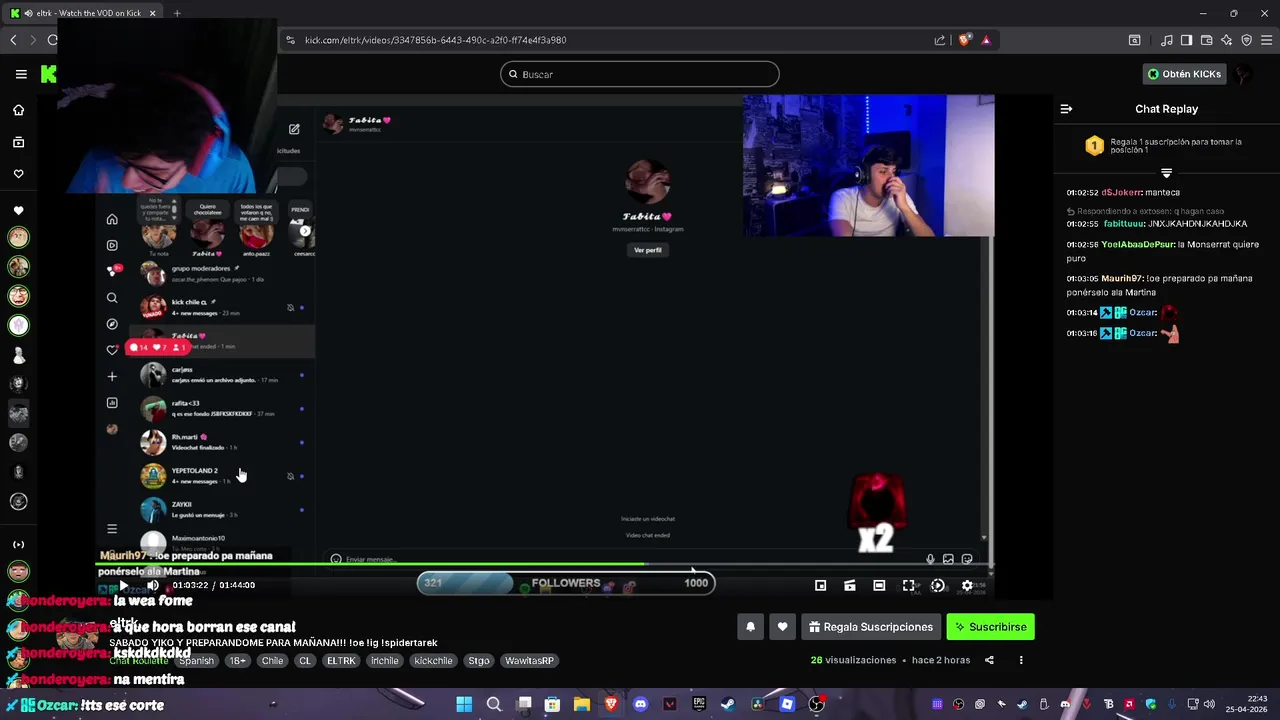The height and width of the screenshot is (720, 1280).
Task: Mute the video with speaker icon
Action: click(x=153, y=585)
